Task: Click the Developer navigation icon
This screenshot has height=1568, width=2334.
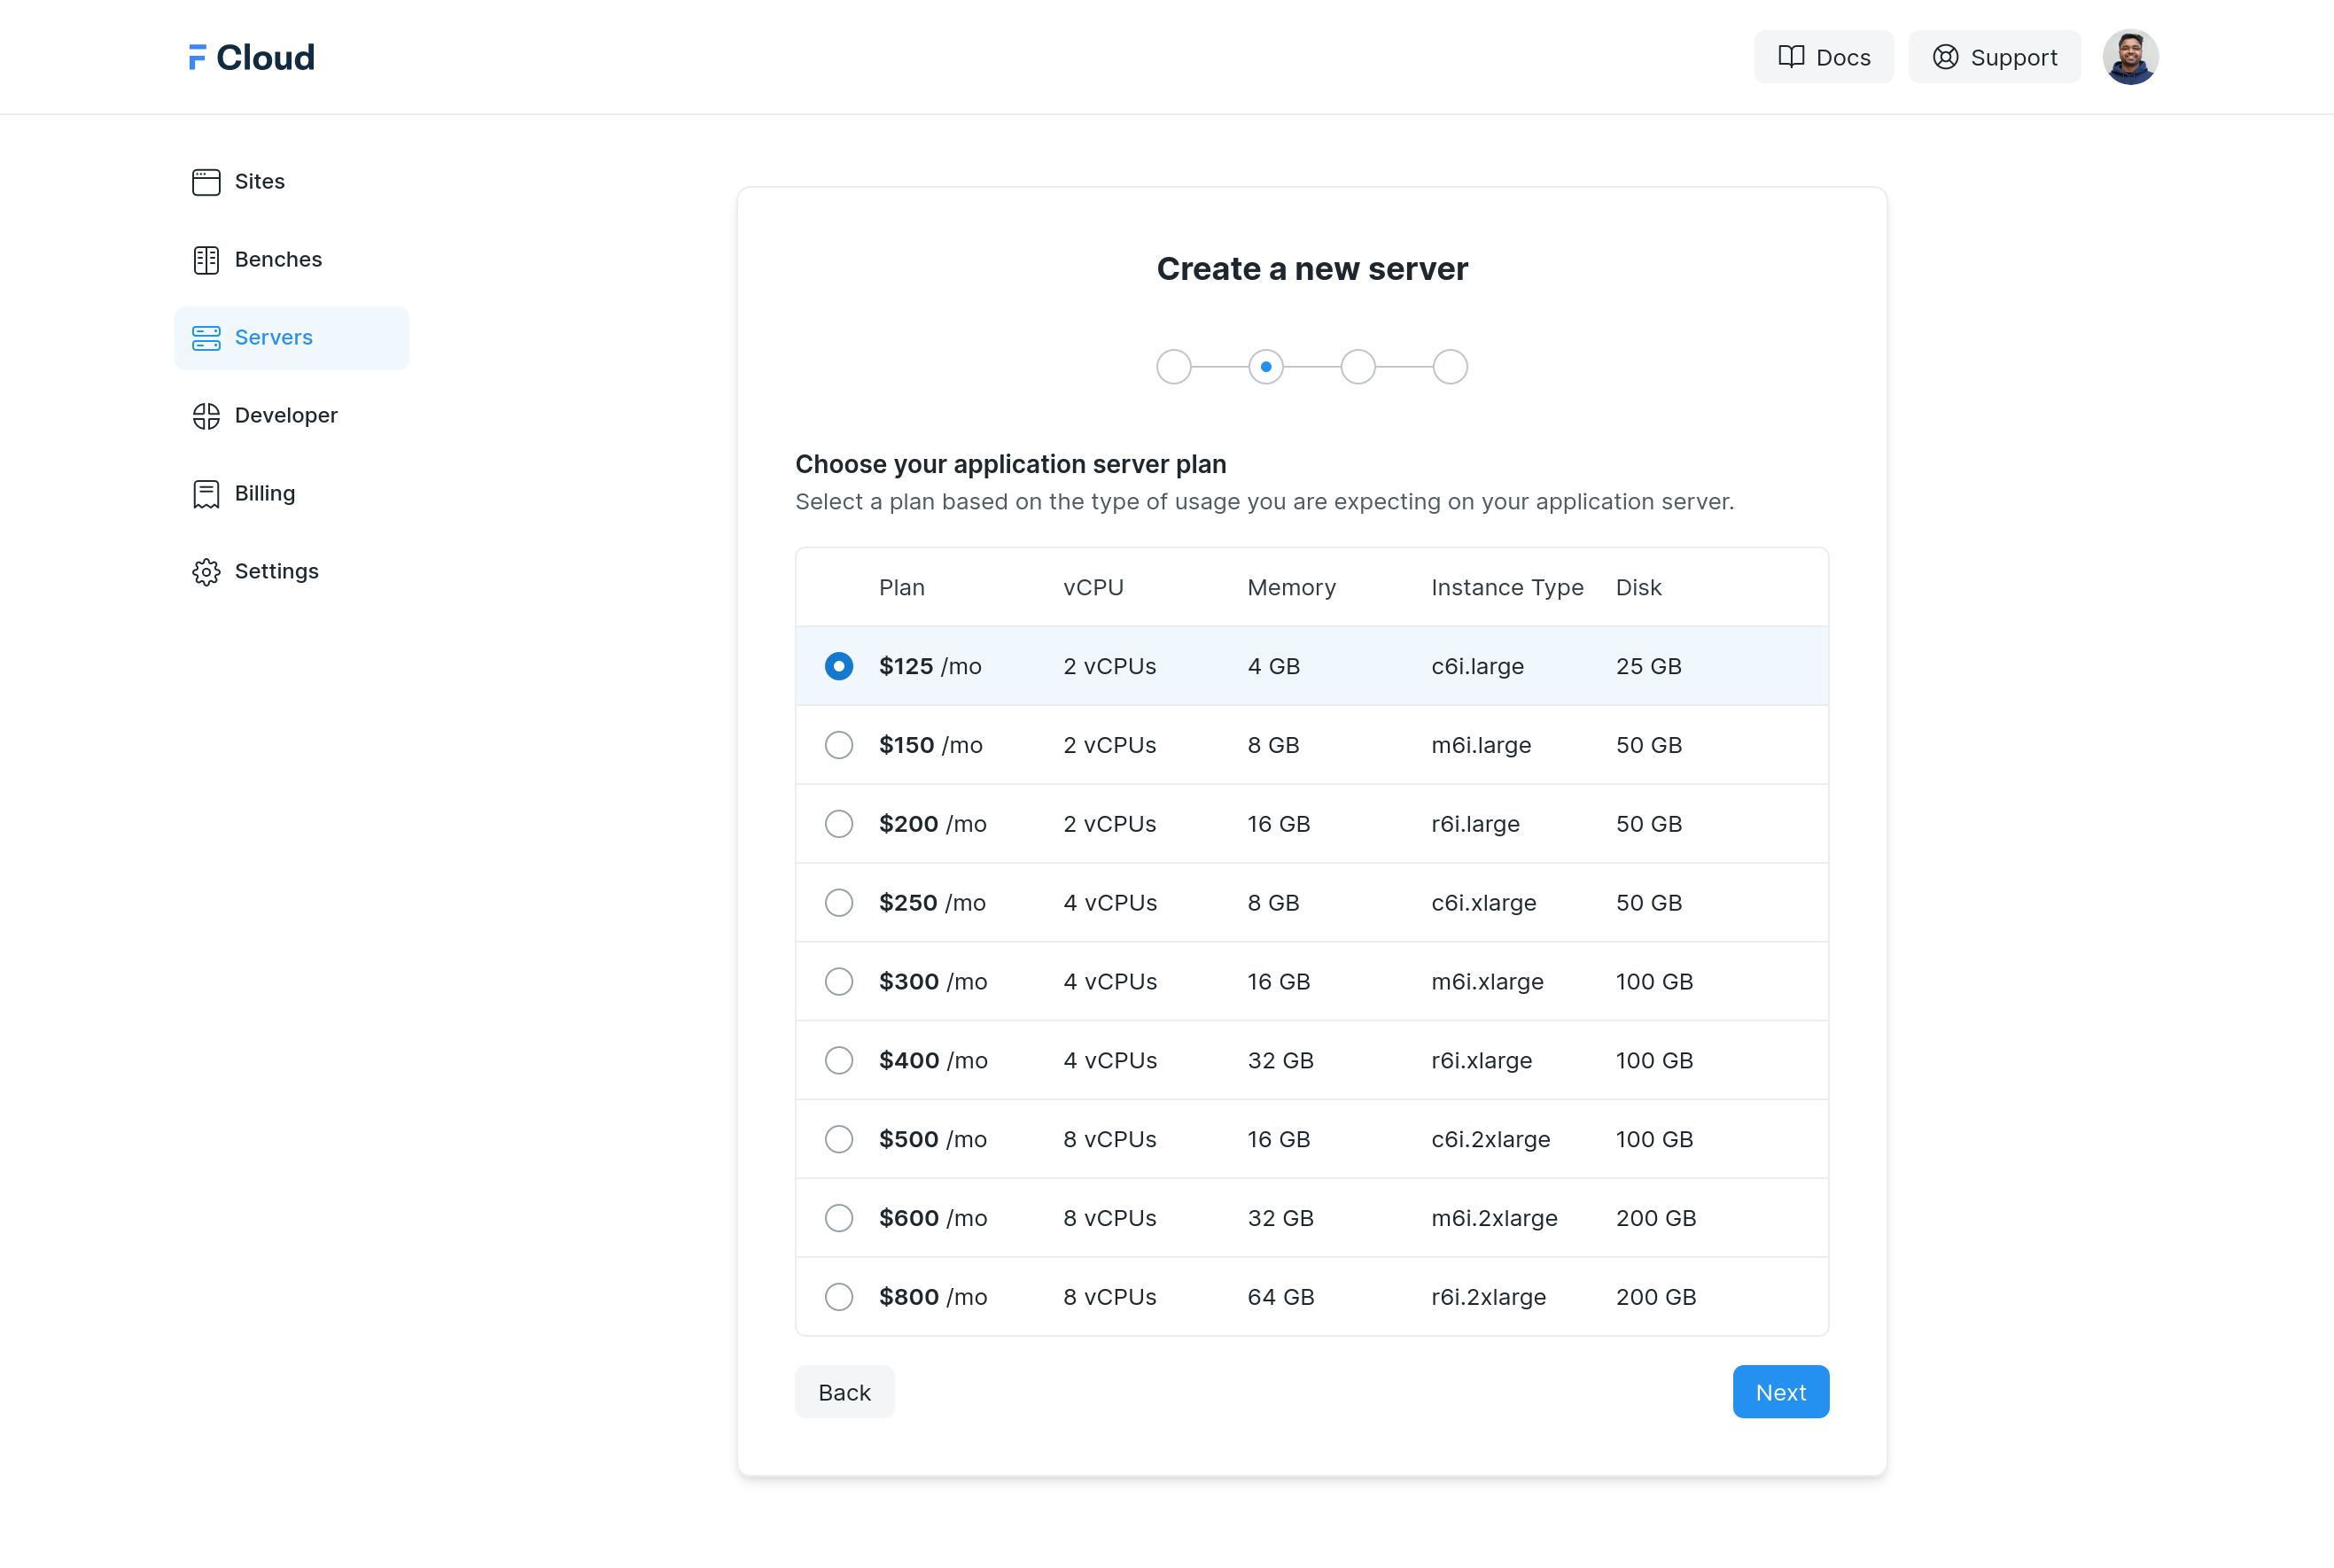Action: coord(206,415)
